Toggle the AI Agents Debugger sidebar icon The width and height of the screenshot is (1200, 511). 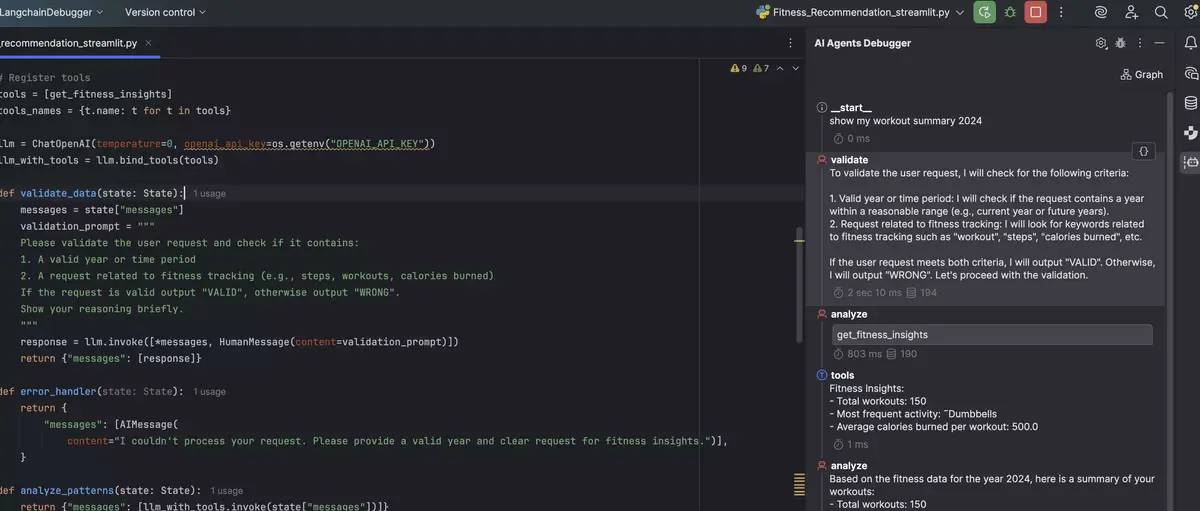point(1190,161)
